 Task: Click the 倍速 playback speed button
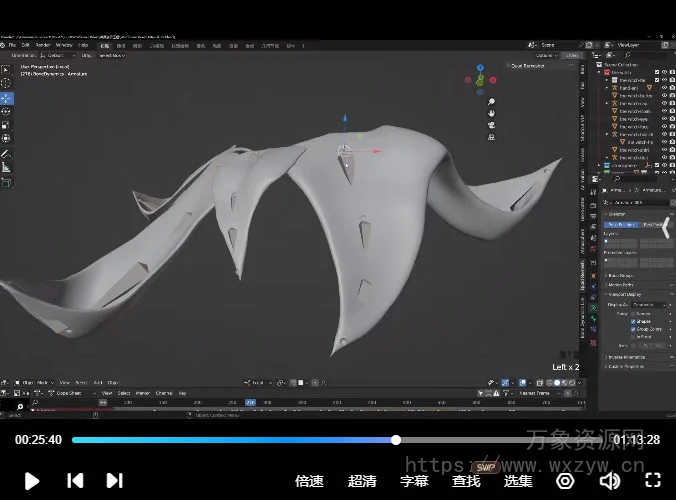(x=309, y=481)
